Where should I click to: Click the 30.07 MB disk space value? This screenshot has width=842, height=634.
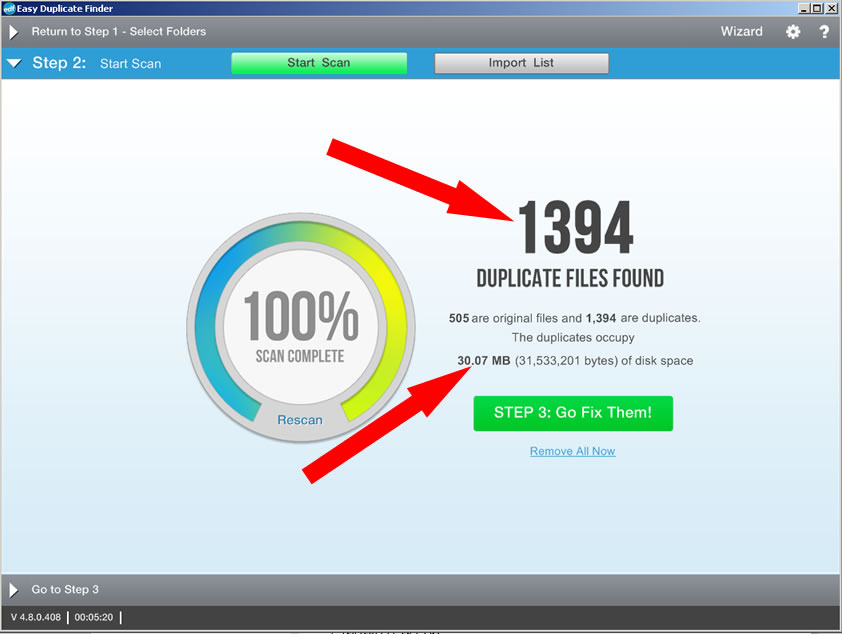tap(484, 360)
